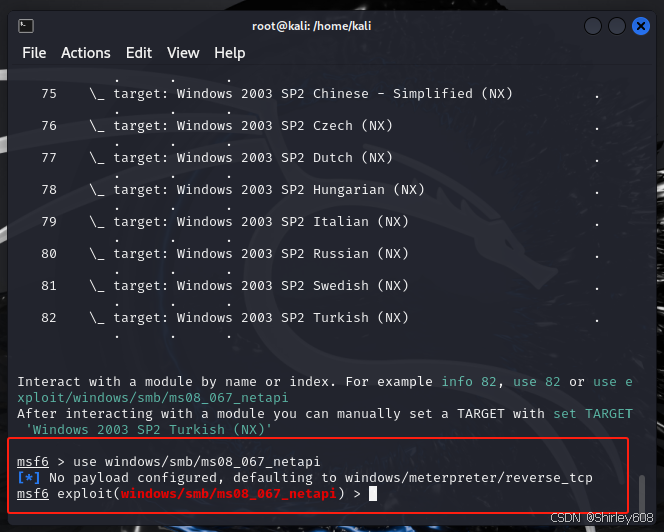Viewport: 664px width, 532px height.
Task: Click 'windows/meterpreter/reverse_tcp' payload text
Action: pos(469,477)
